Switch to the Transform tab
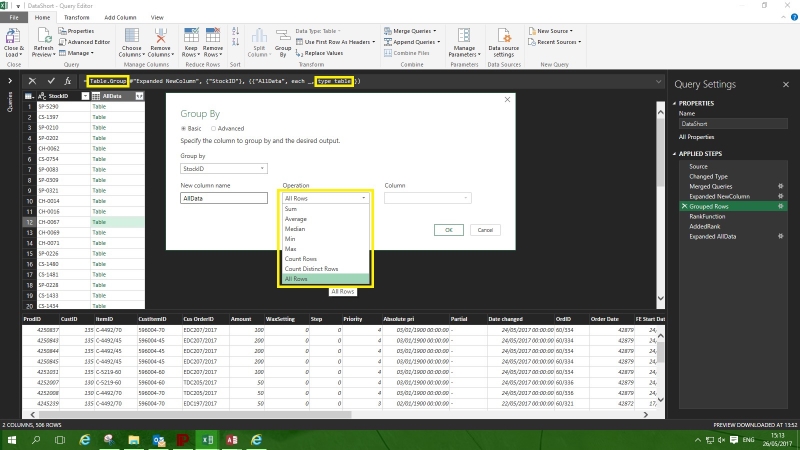The width and height of the screenshot is (800, 450). coord(75,18)
